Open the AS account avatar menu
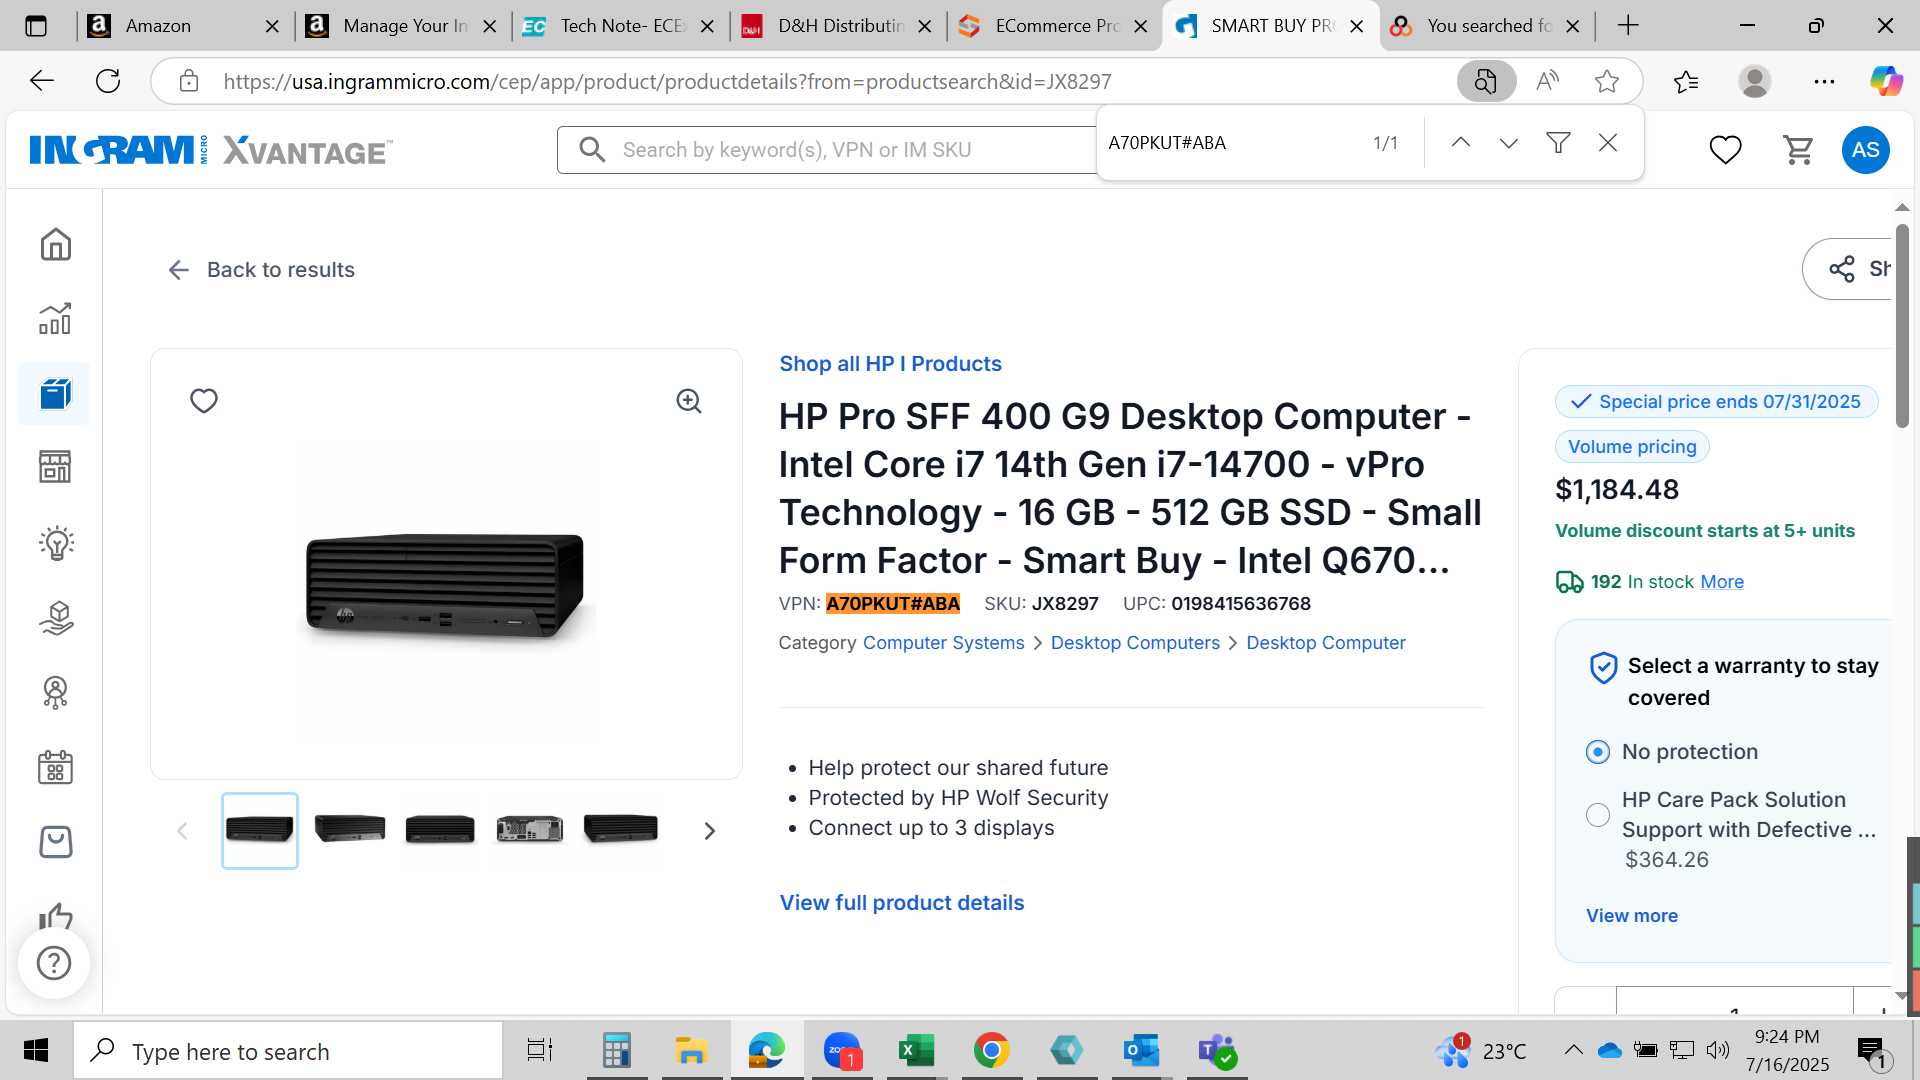The height and width of the screenshot is (1080, 1920). [x=1865, y=150]
